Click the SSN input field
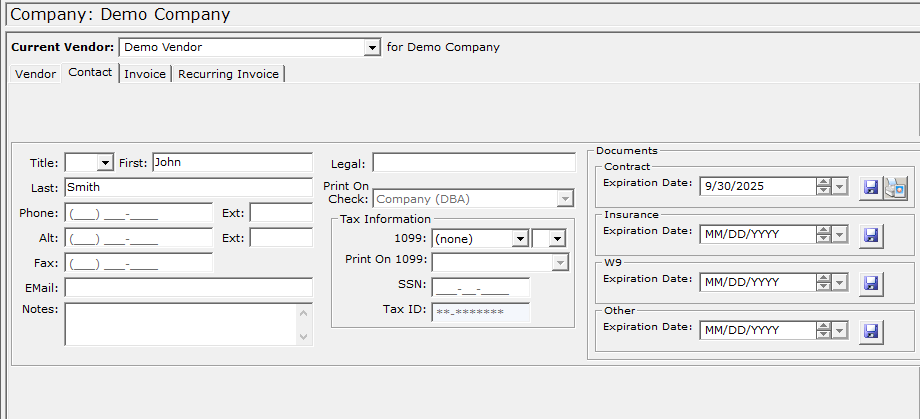This screenshot has height=419, width=920. pos(480,288)
